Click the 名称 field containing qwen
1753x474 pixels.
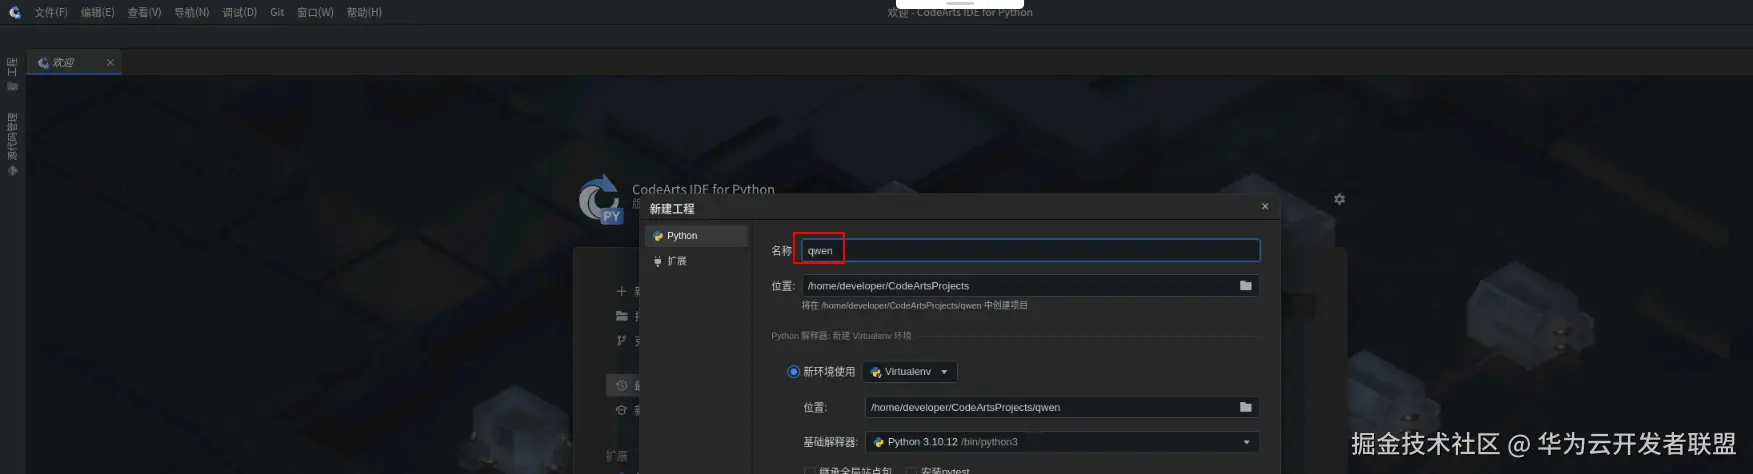pos(1030,250)
